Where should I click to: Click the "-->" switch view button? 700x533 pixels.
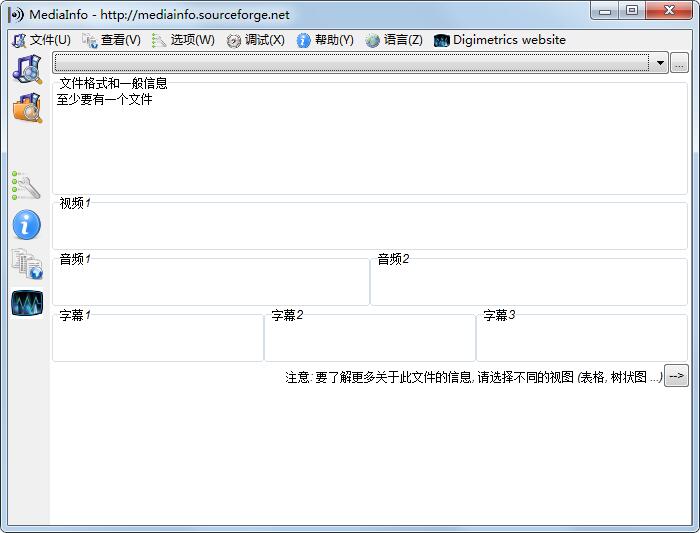pos(676,376)
